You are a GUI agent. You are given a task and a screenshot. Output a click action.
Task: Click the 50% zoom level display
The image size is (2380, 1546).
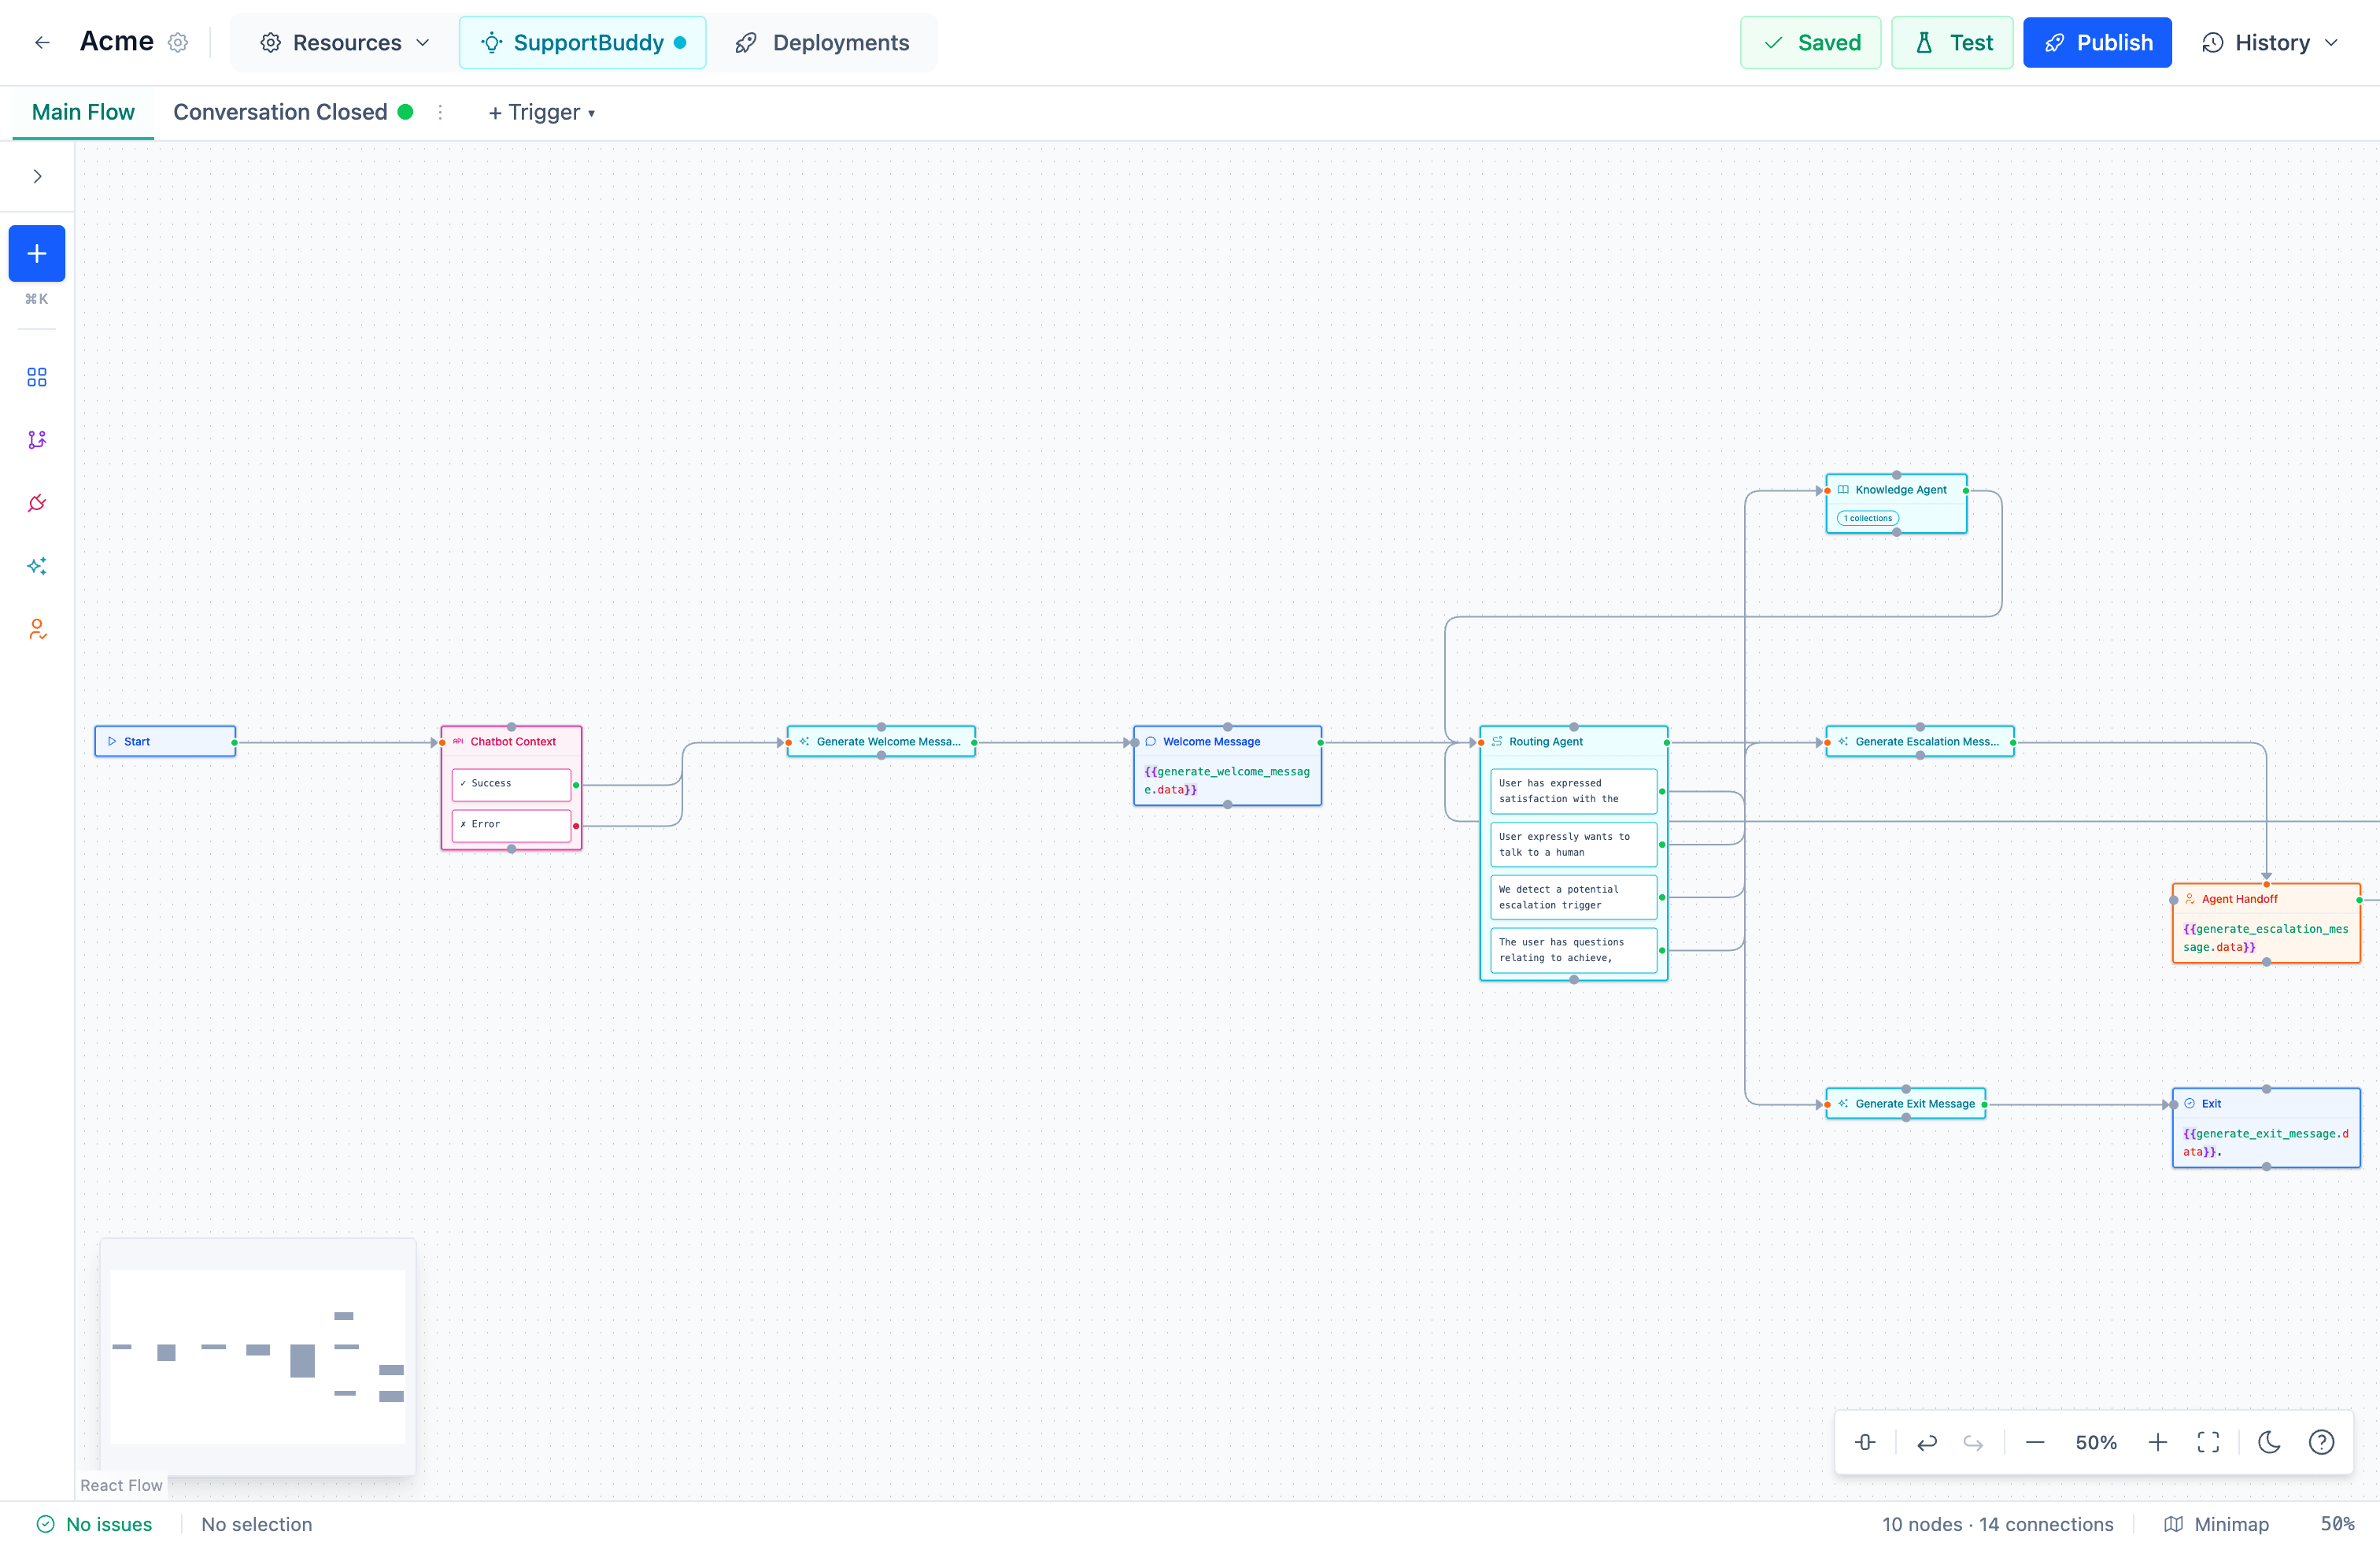coord(2096,1442)
